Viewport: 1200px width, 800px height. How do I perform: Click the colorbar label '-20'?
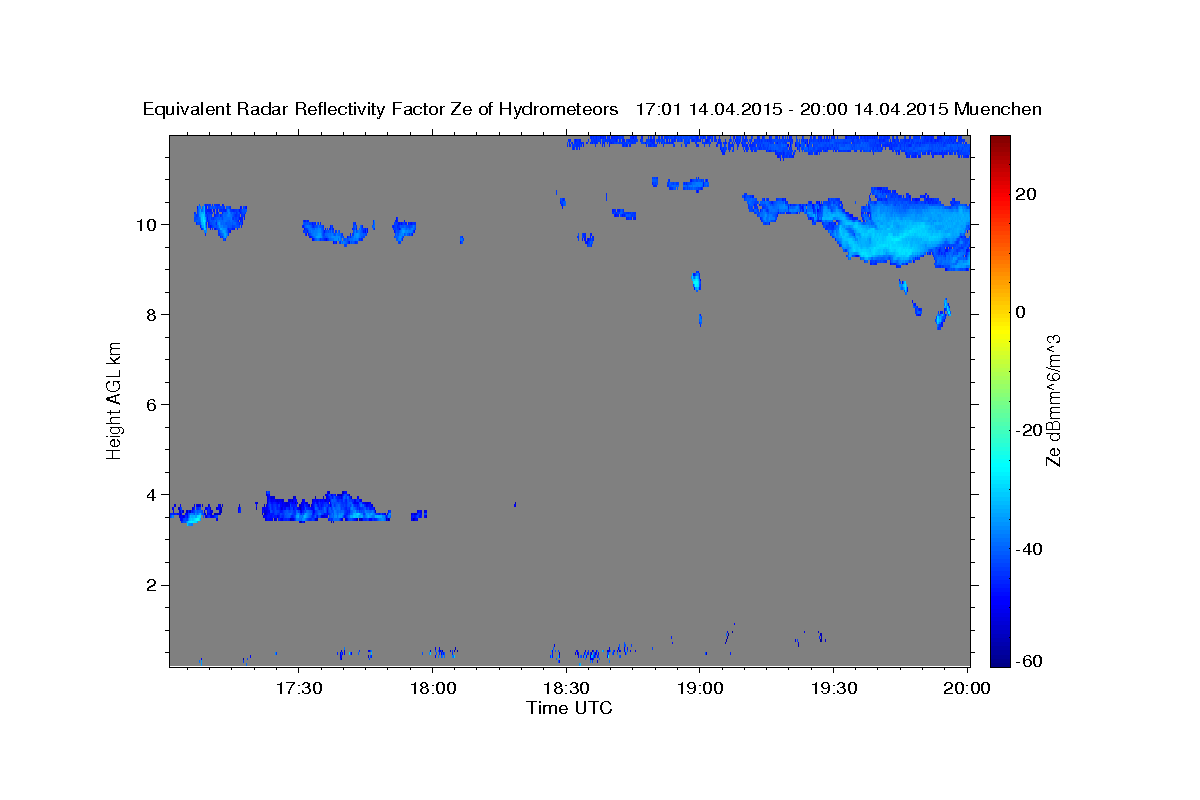pyautogui.click(x=1028, y=430)
